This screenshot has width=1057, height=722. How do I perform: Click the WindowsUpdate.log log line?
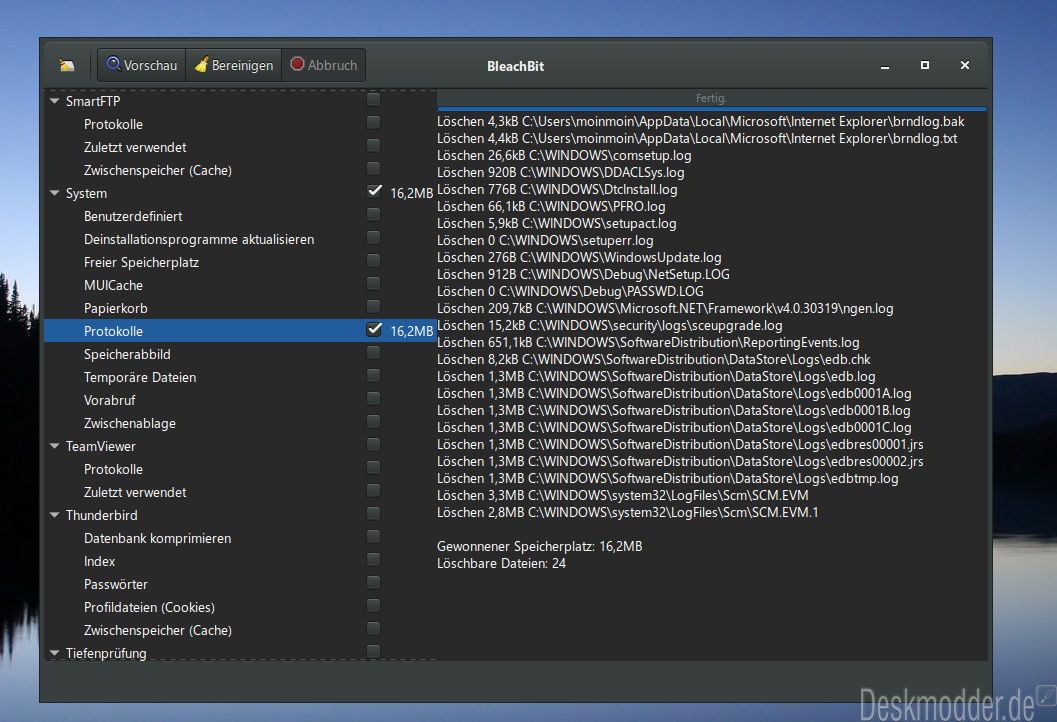579,258
